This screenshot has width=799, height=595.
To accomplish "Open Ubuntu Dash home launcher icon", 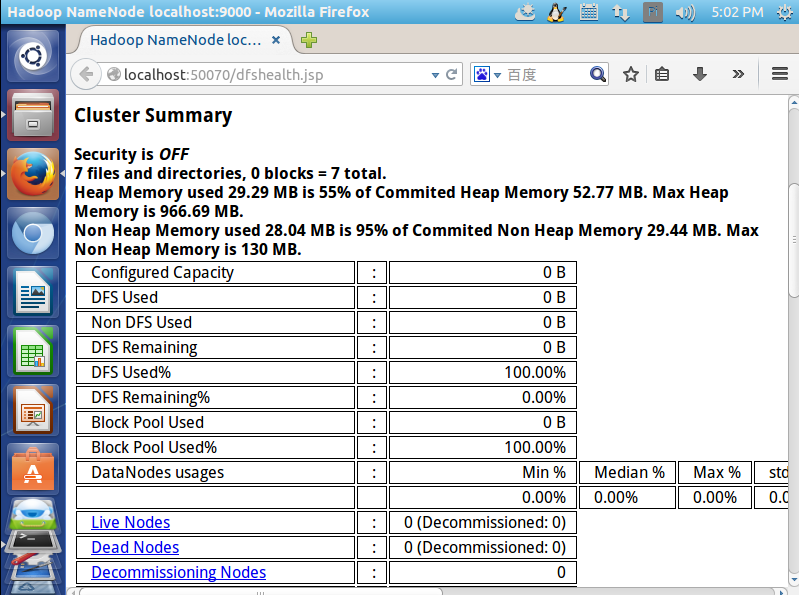I will [x=33, y=56].
